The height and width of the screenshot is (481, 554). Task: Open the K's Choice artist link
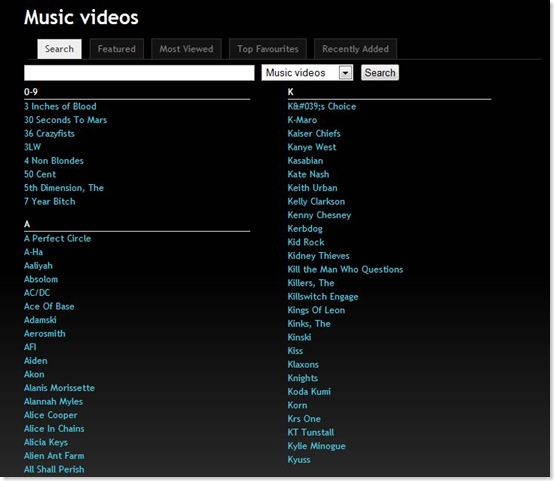click(x=322, y=106)
